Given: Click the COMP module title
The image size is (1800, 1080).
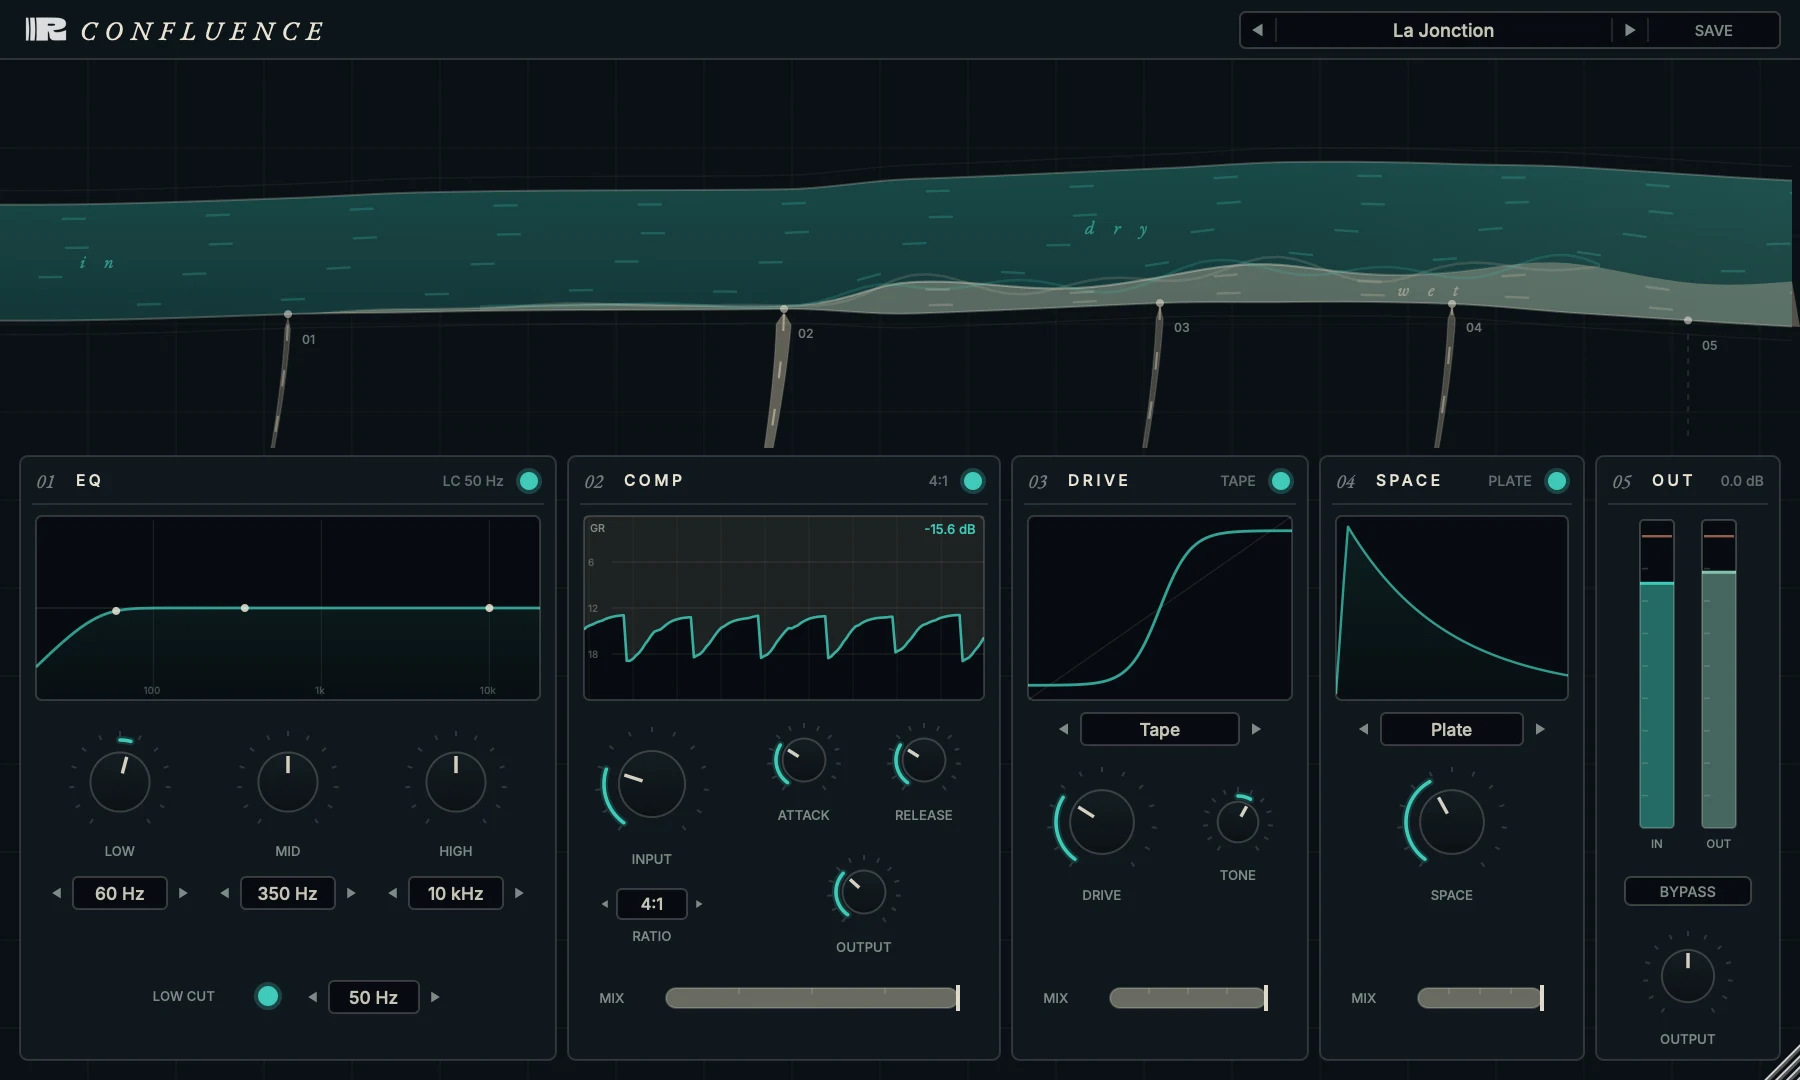Looking at the screenshot, I should 654,480.
